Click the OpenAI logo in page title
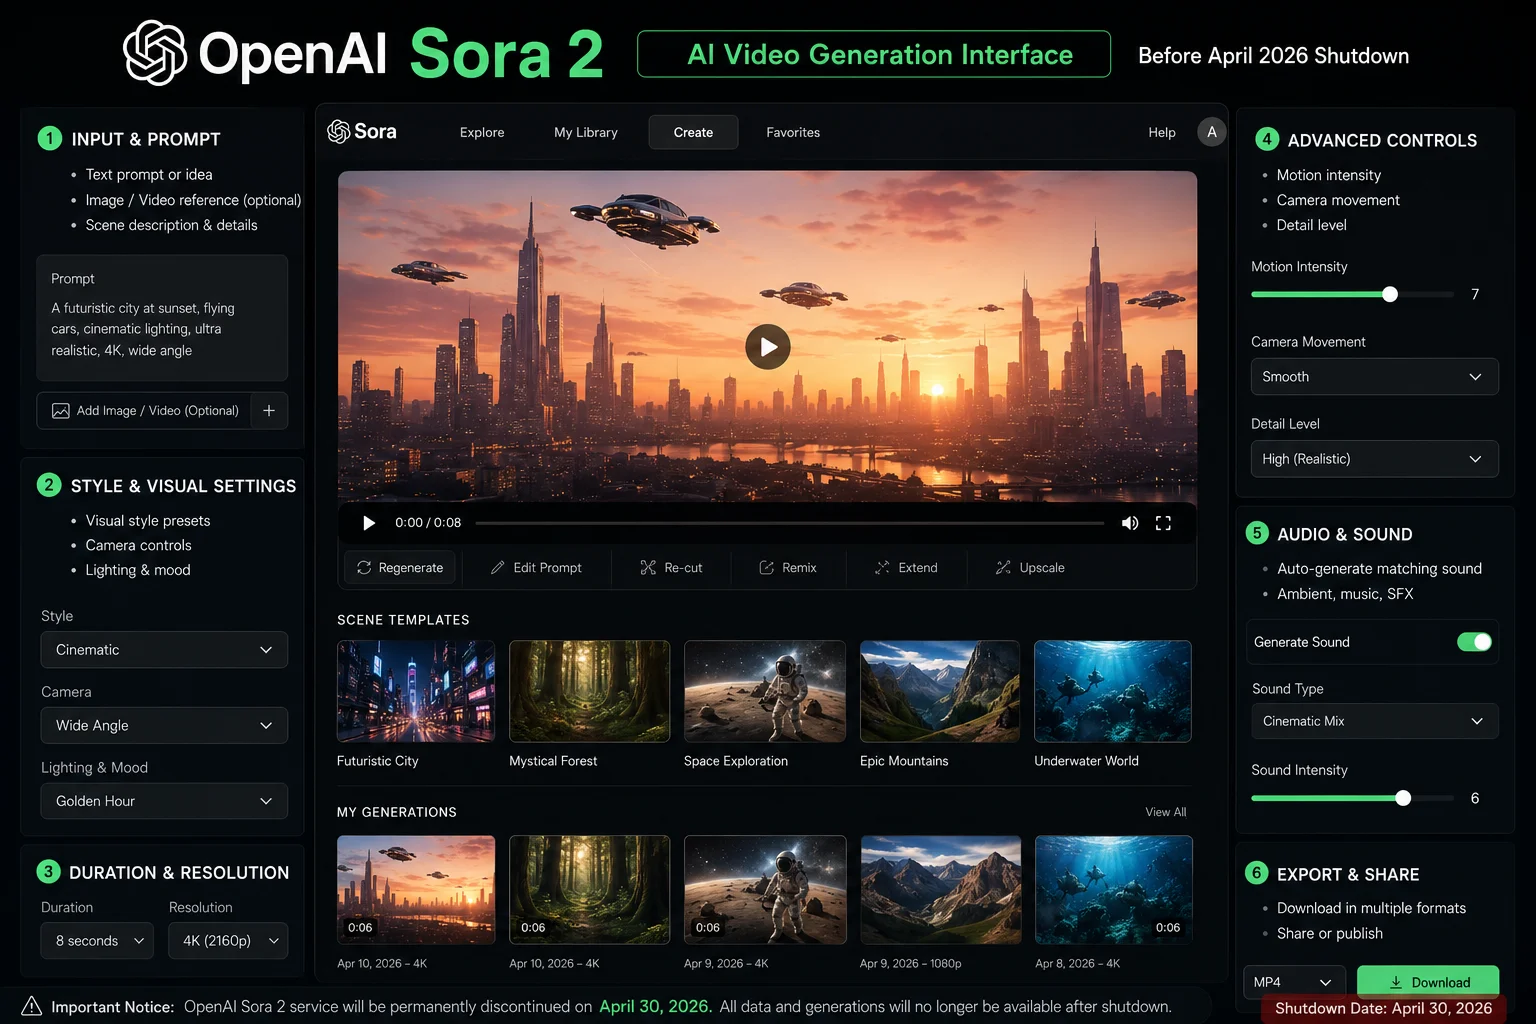 [x=155, y=53]
